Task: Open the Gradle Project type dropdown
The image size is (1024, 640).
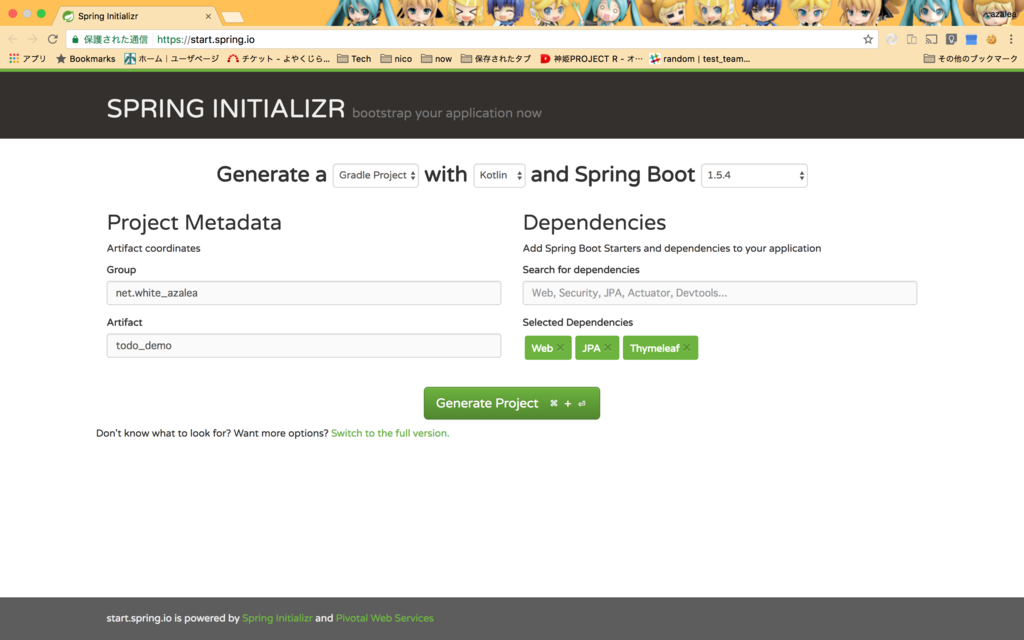Action: 376,175
